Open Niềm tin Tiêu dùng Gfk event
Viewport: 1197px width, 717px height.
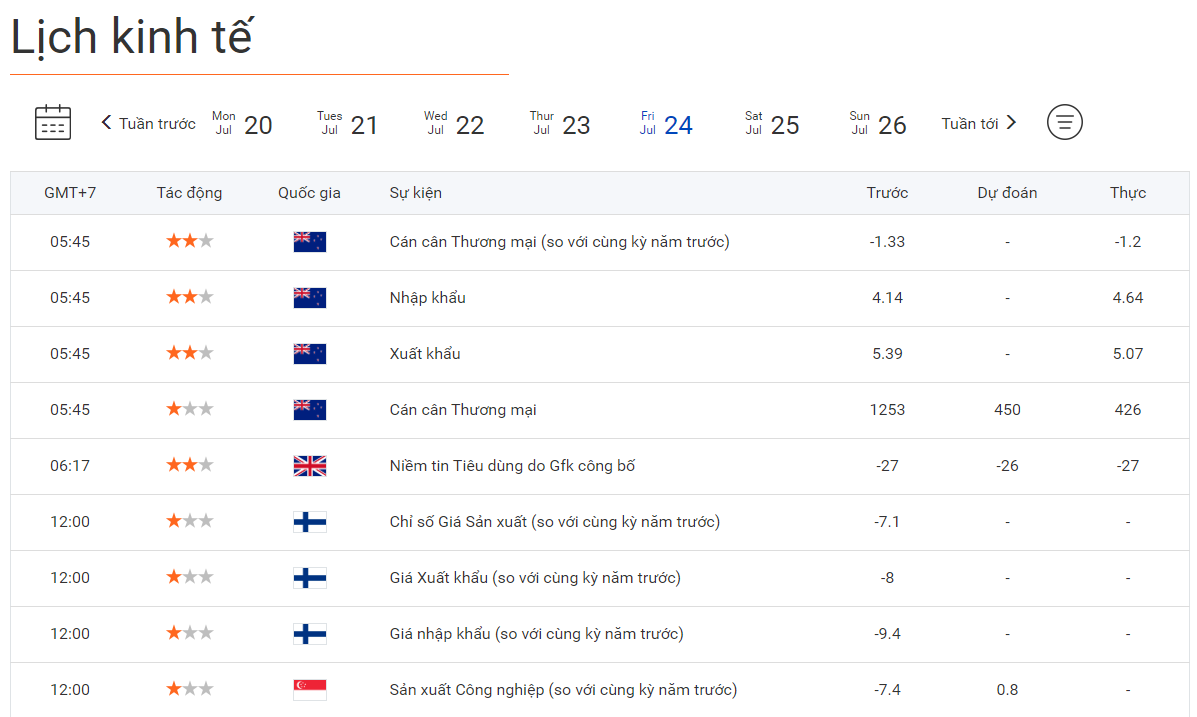pos(512,466)
